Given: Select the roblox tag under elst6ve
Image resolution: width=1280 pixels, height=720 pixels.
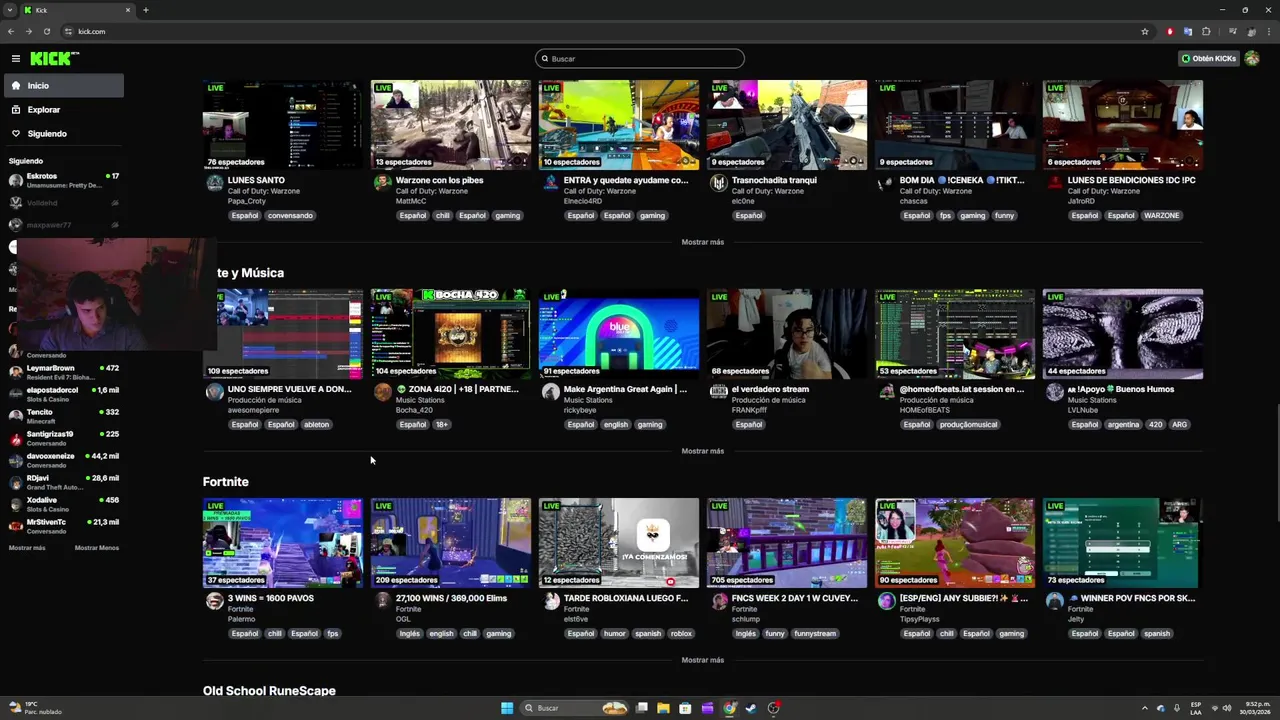Looking at the screenshot, I should pyautogui.click(x=681, y=634).
